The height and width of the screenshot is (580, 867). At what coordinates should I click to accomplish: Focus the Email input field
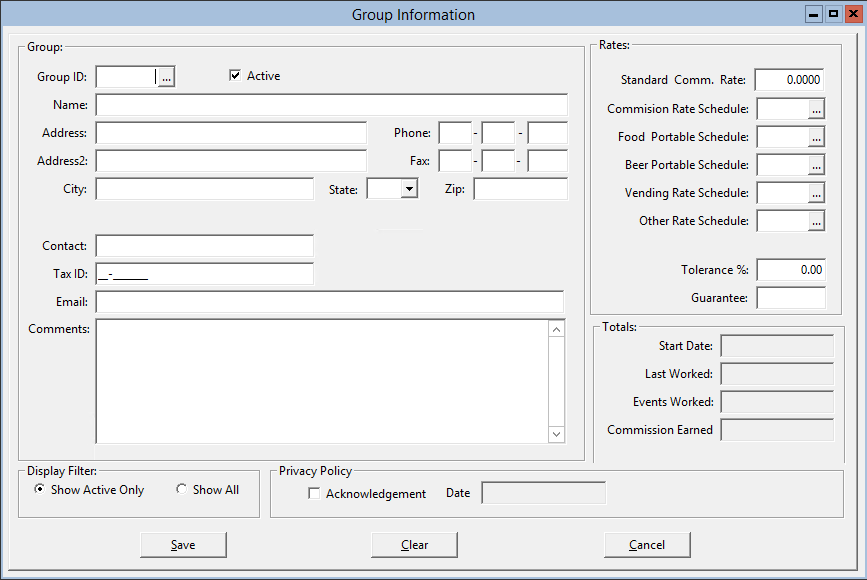pos(329,302)
